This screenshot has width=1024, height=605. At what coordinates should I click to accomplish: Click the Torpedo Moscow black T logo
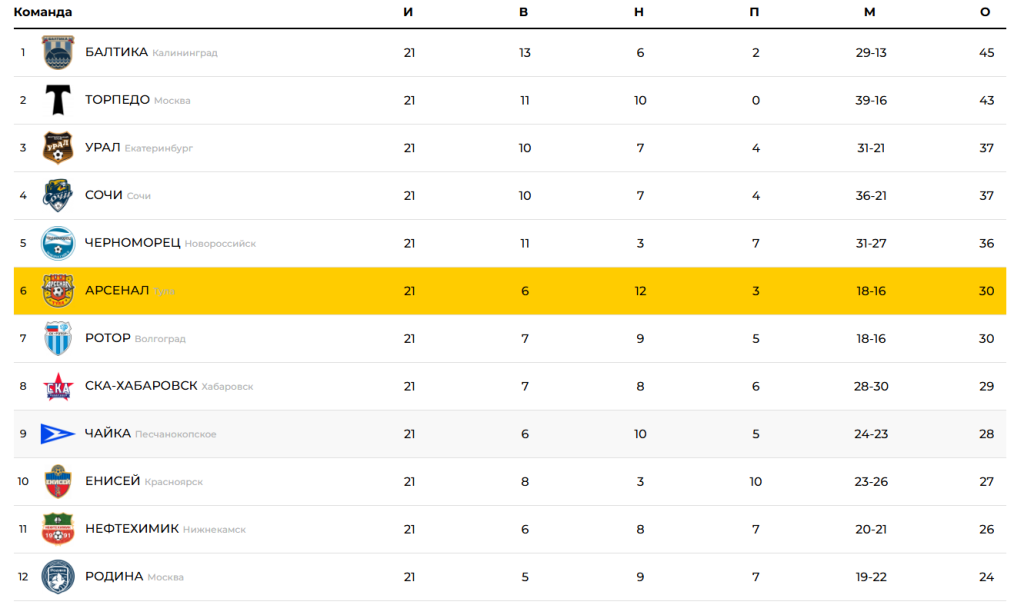pos(58,100)
